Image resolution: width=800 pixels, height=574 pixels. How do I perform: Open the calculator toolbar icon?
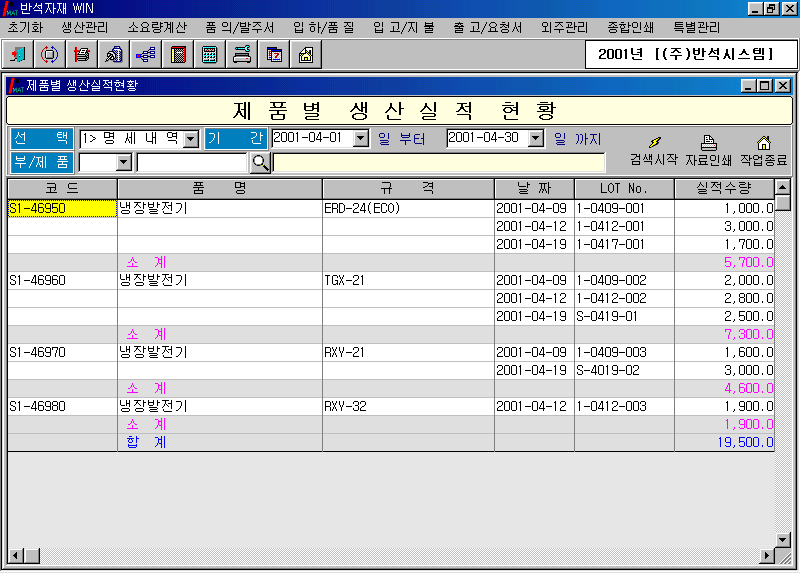point(209,55)
